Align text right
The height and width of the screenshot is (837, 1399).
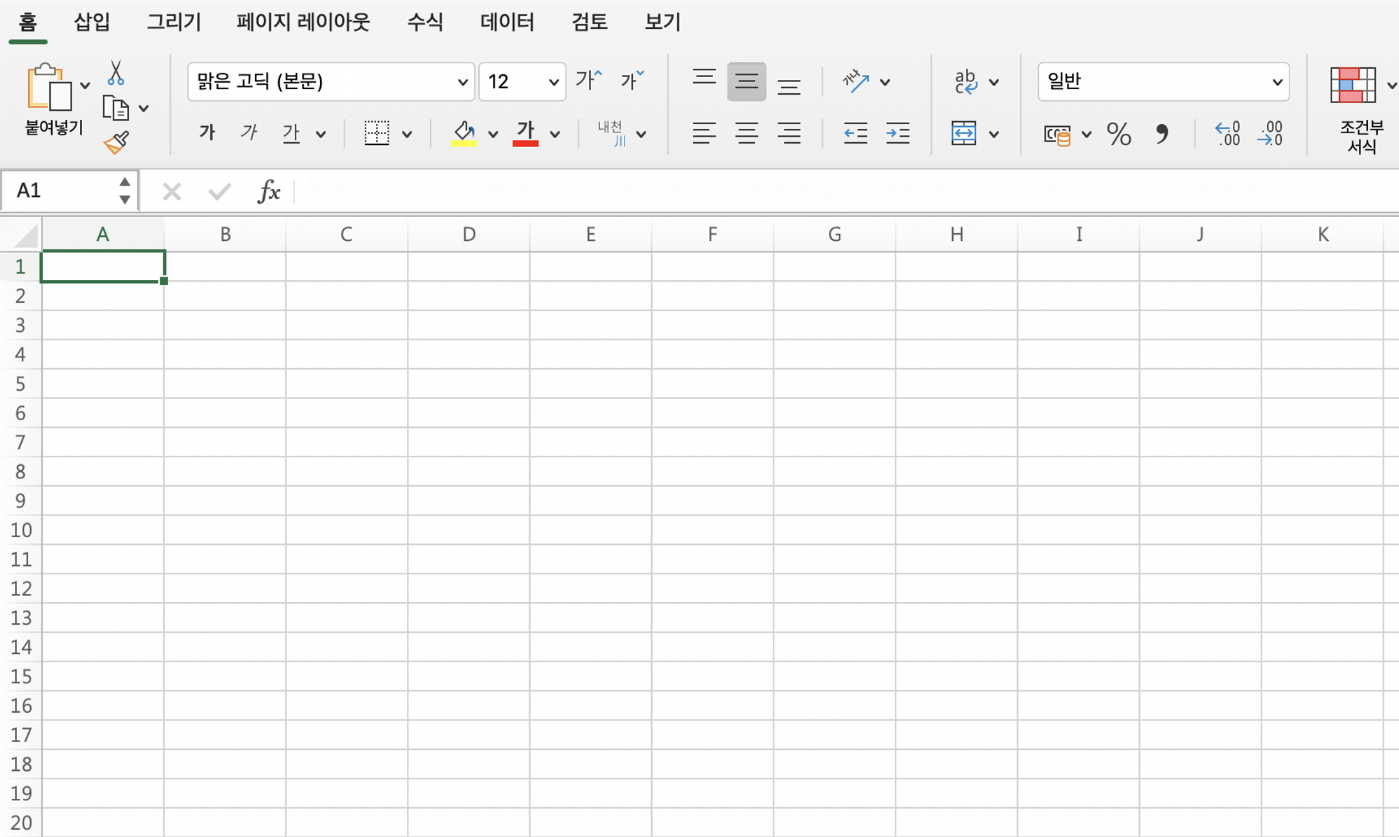click(x=789, y=133)
